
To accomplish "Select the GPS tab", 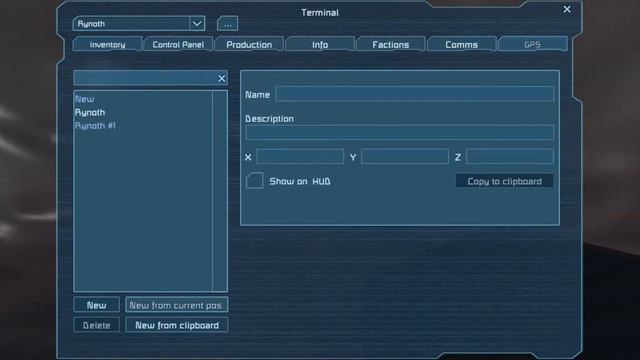I will coord(533,44).
